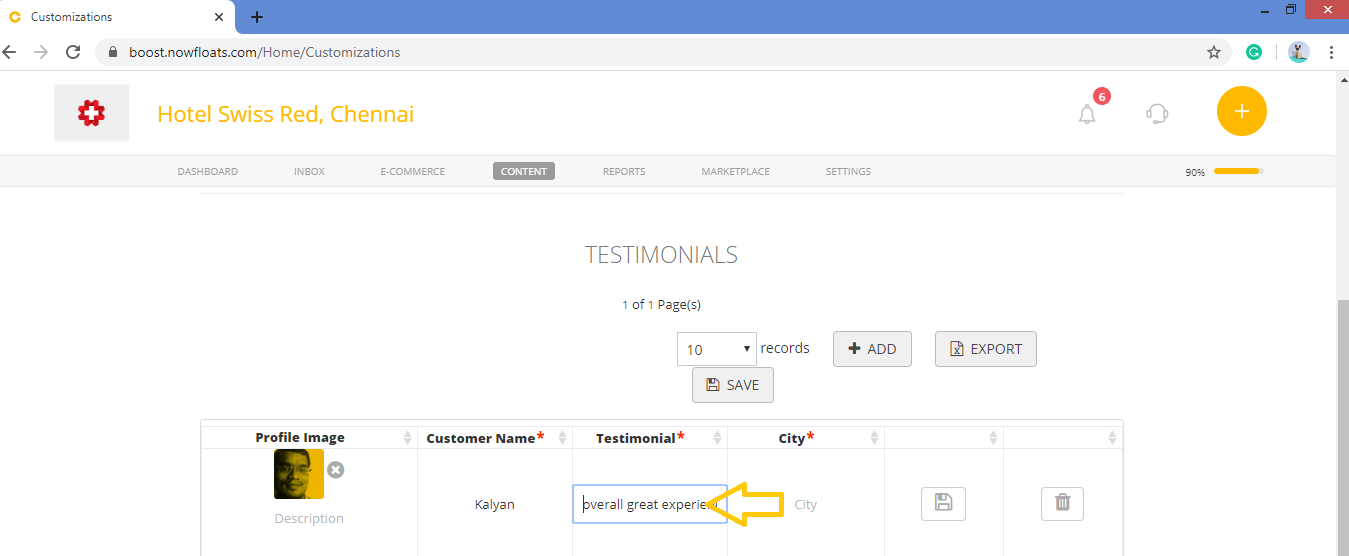Click the Kalyan customer name cell

pyautogui.click(x=495, y=504)
